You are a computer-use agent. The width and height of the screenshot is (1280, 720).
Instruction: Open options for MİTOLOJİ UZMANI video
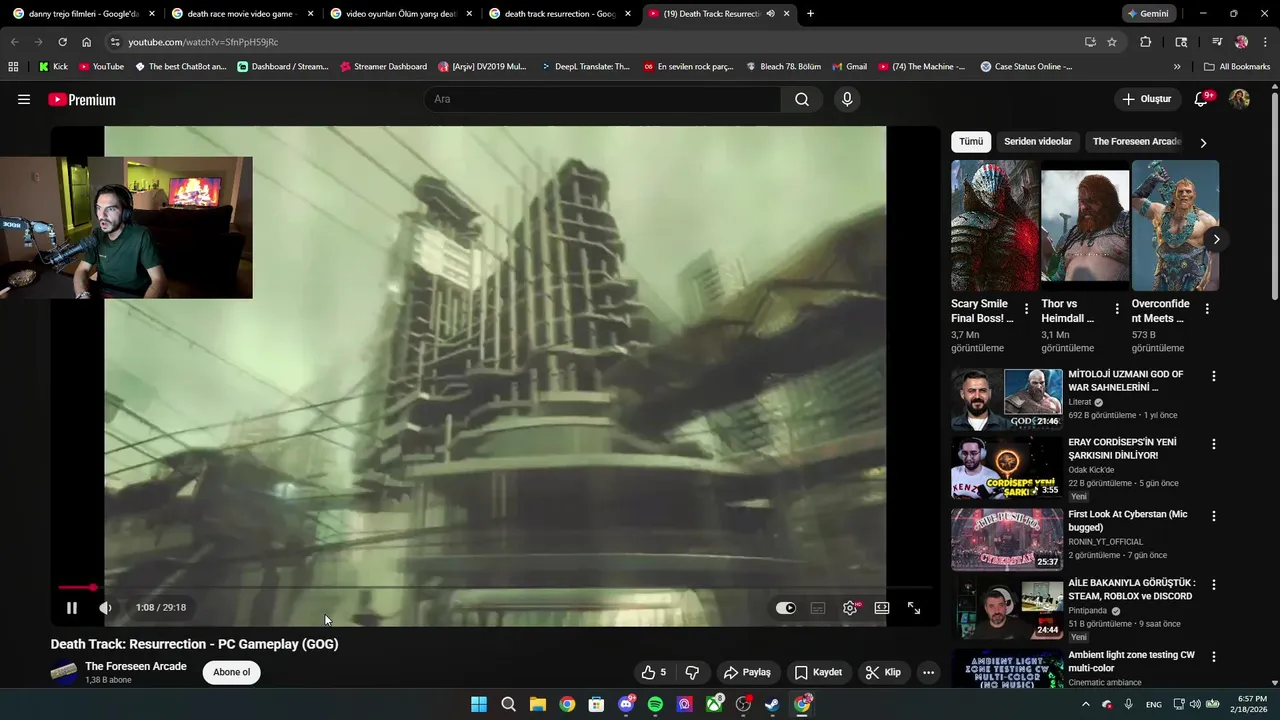point(1214,376)
